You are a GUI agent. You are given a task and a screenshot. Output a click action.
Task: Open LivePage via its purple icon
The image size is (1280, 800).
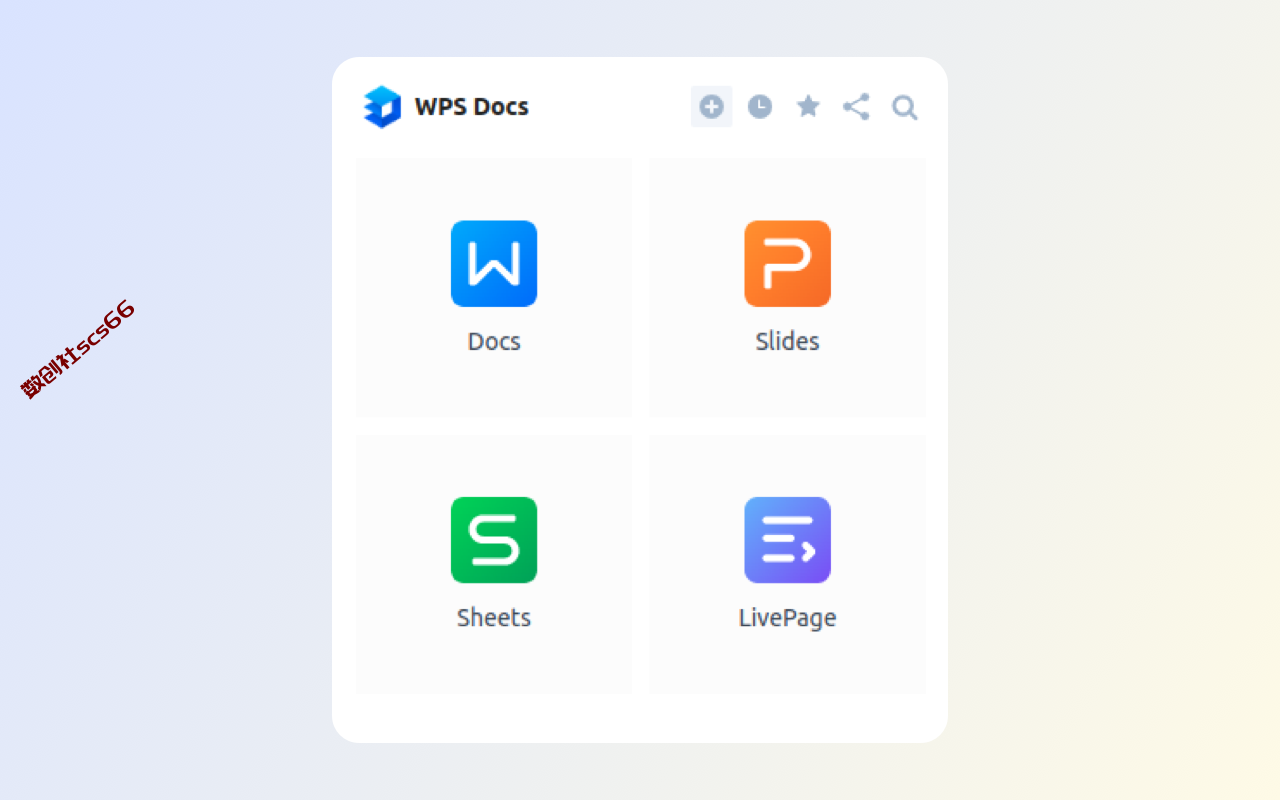[787, 539]
